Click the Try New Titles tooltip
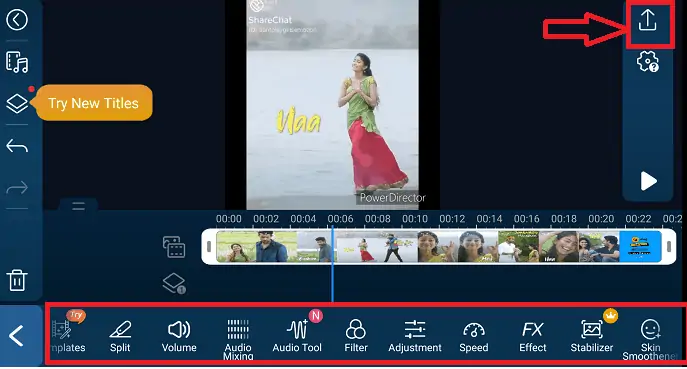The image size is (687, 369). 93,103
